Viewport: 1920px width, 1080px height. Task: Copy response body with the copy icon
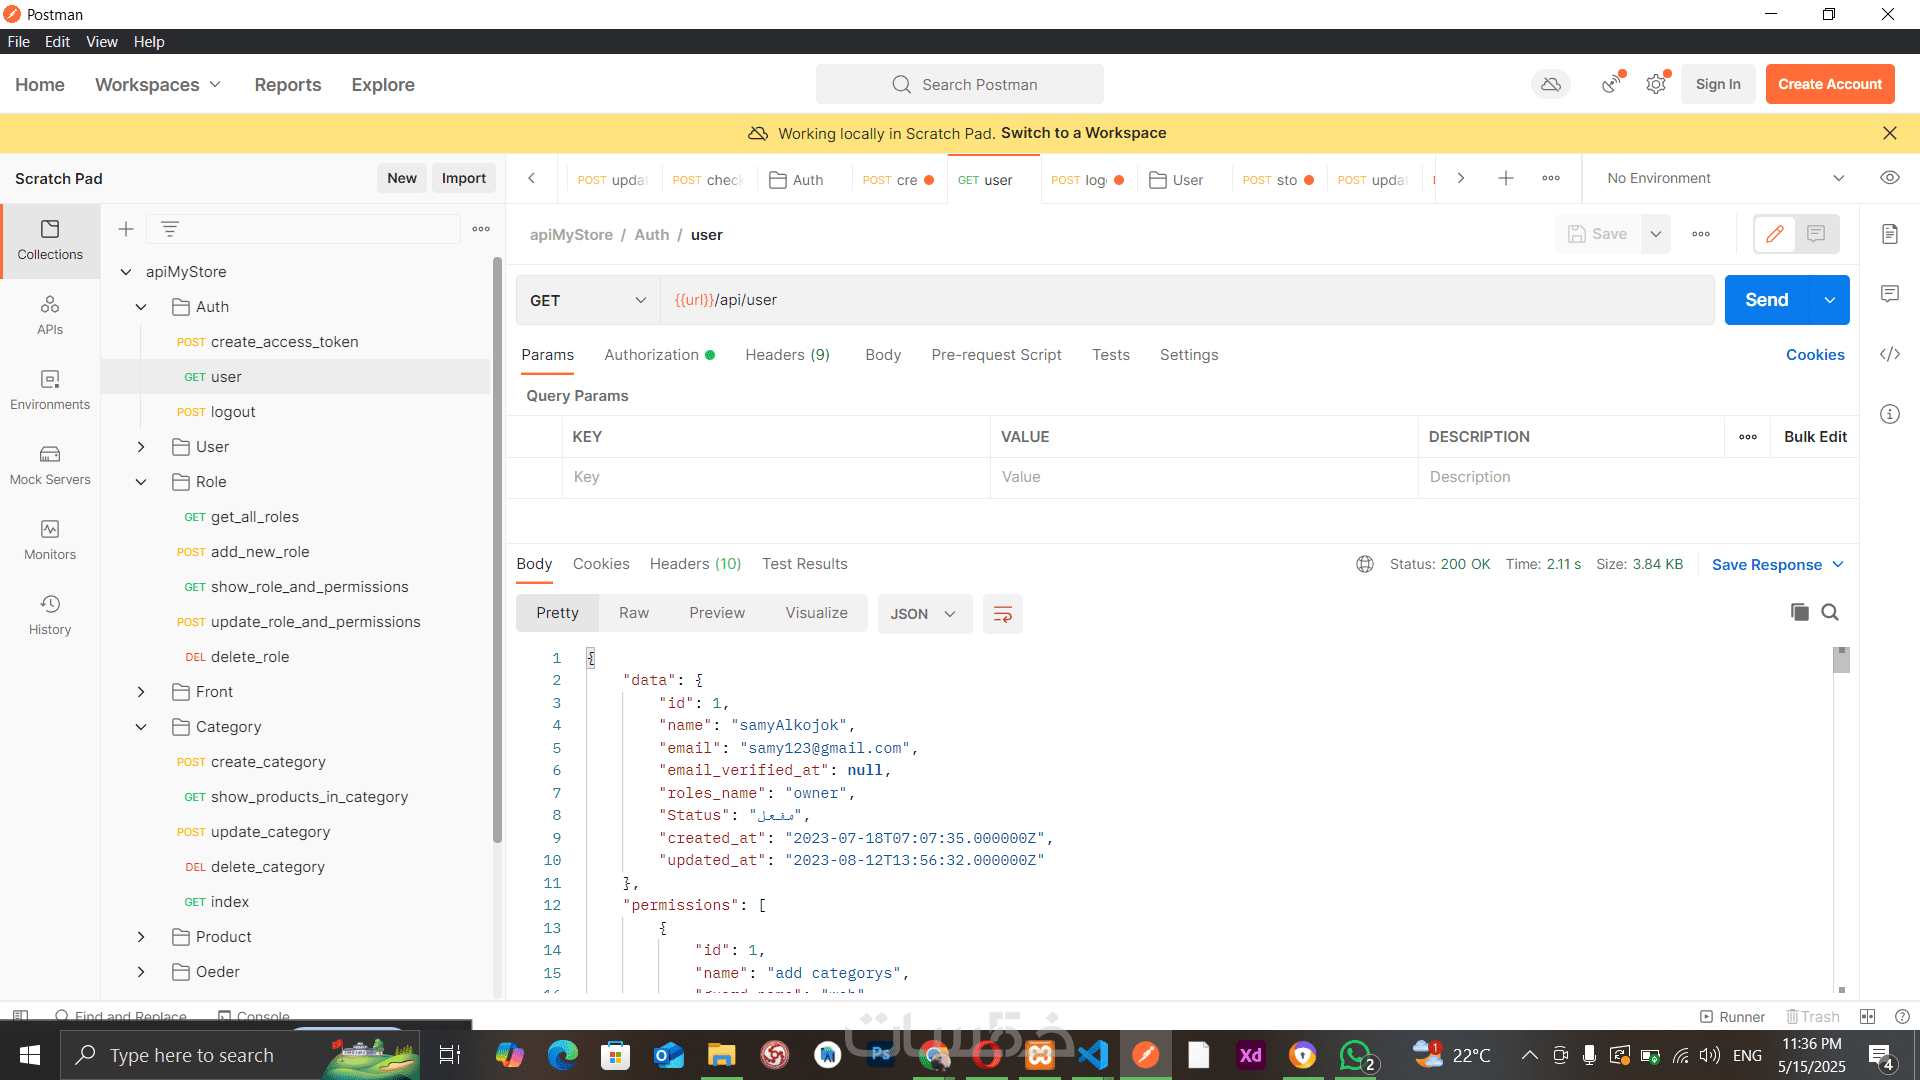pyautogui.click(x=1799, y=612)
